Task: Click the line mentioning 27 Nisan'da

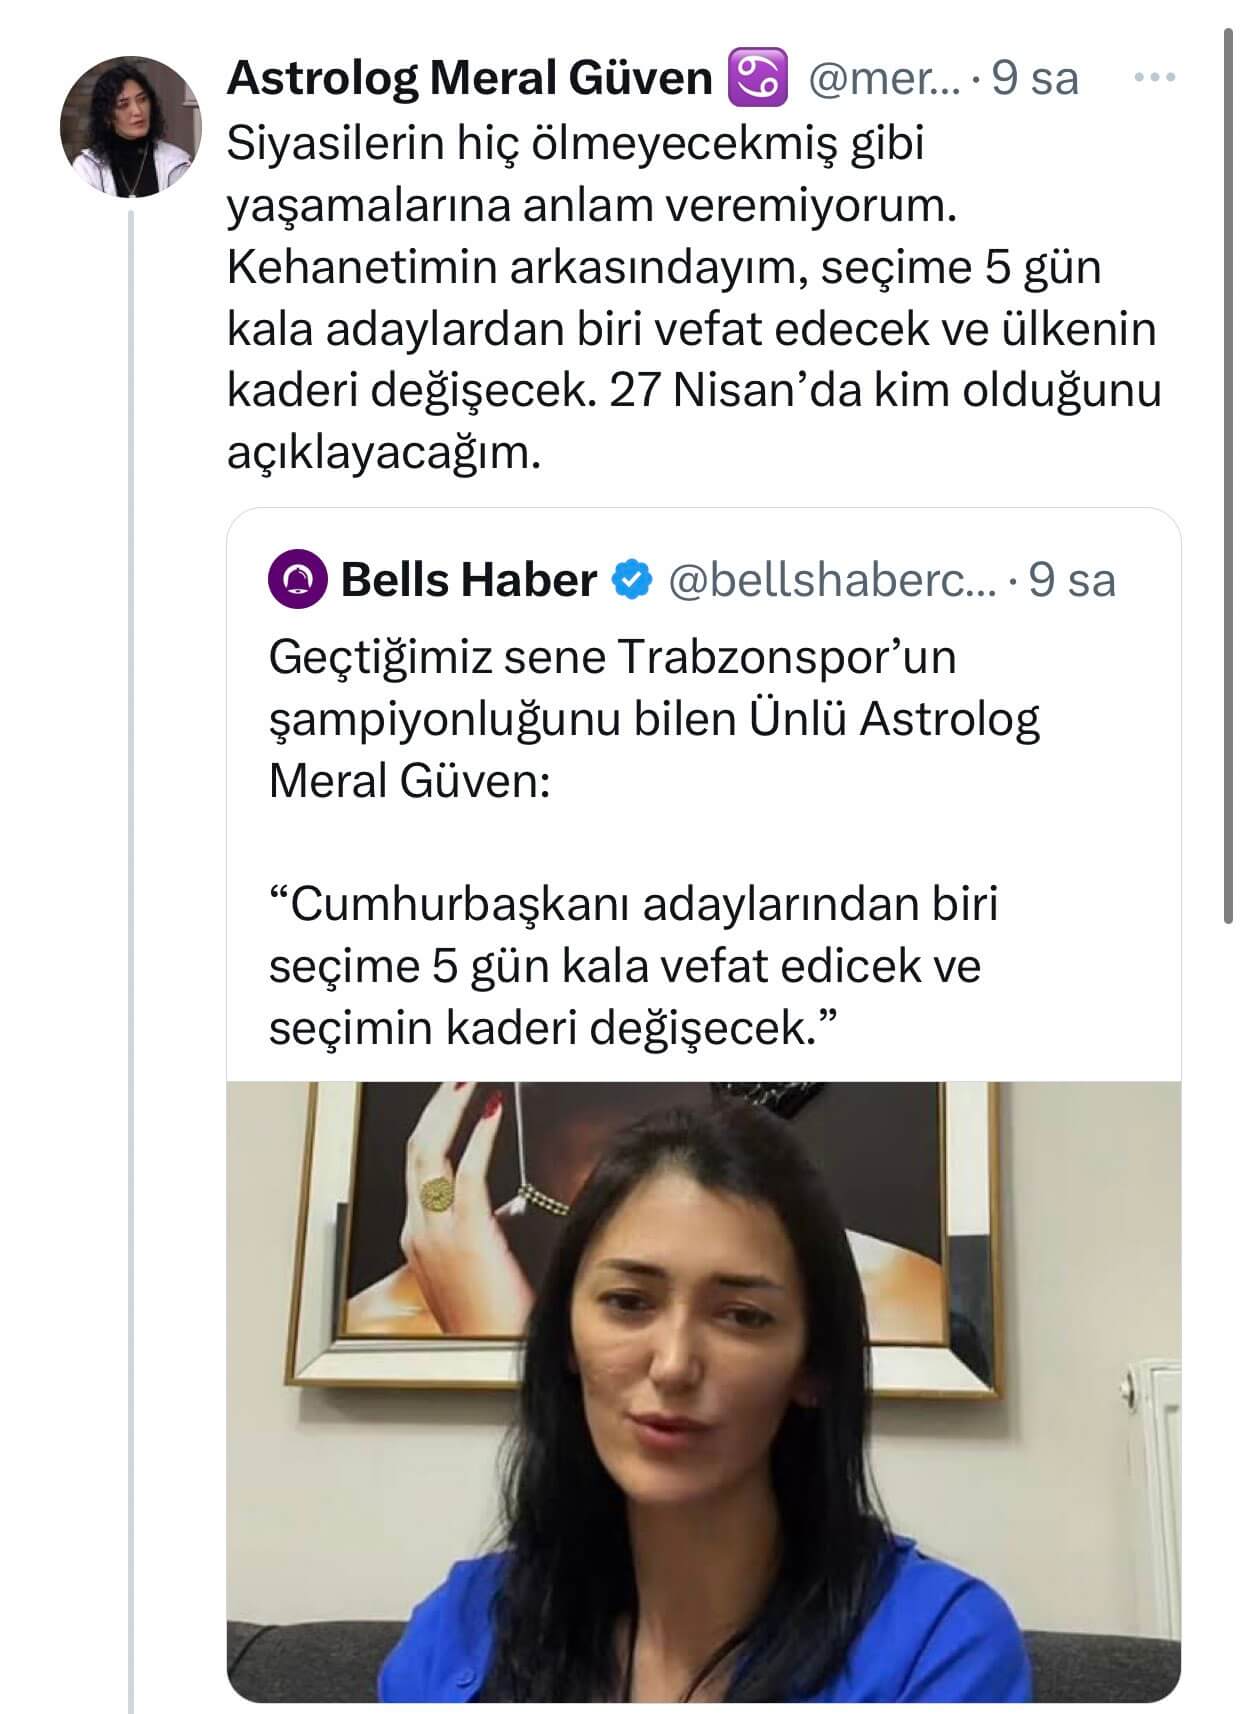Action: 694,391
